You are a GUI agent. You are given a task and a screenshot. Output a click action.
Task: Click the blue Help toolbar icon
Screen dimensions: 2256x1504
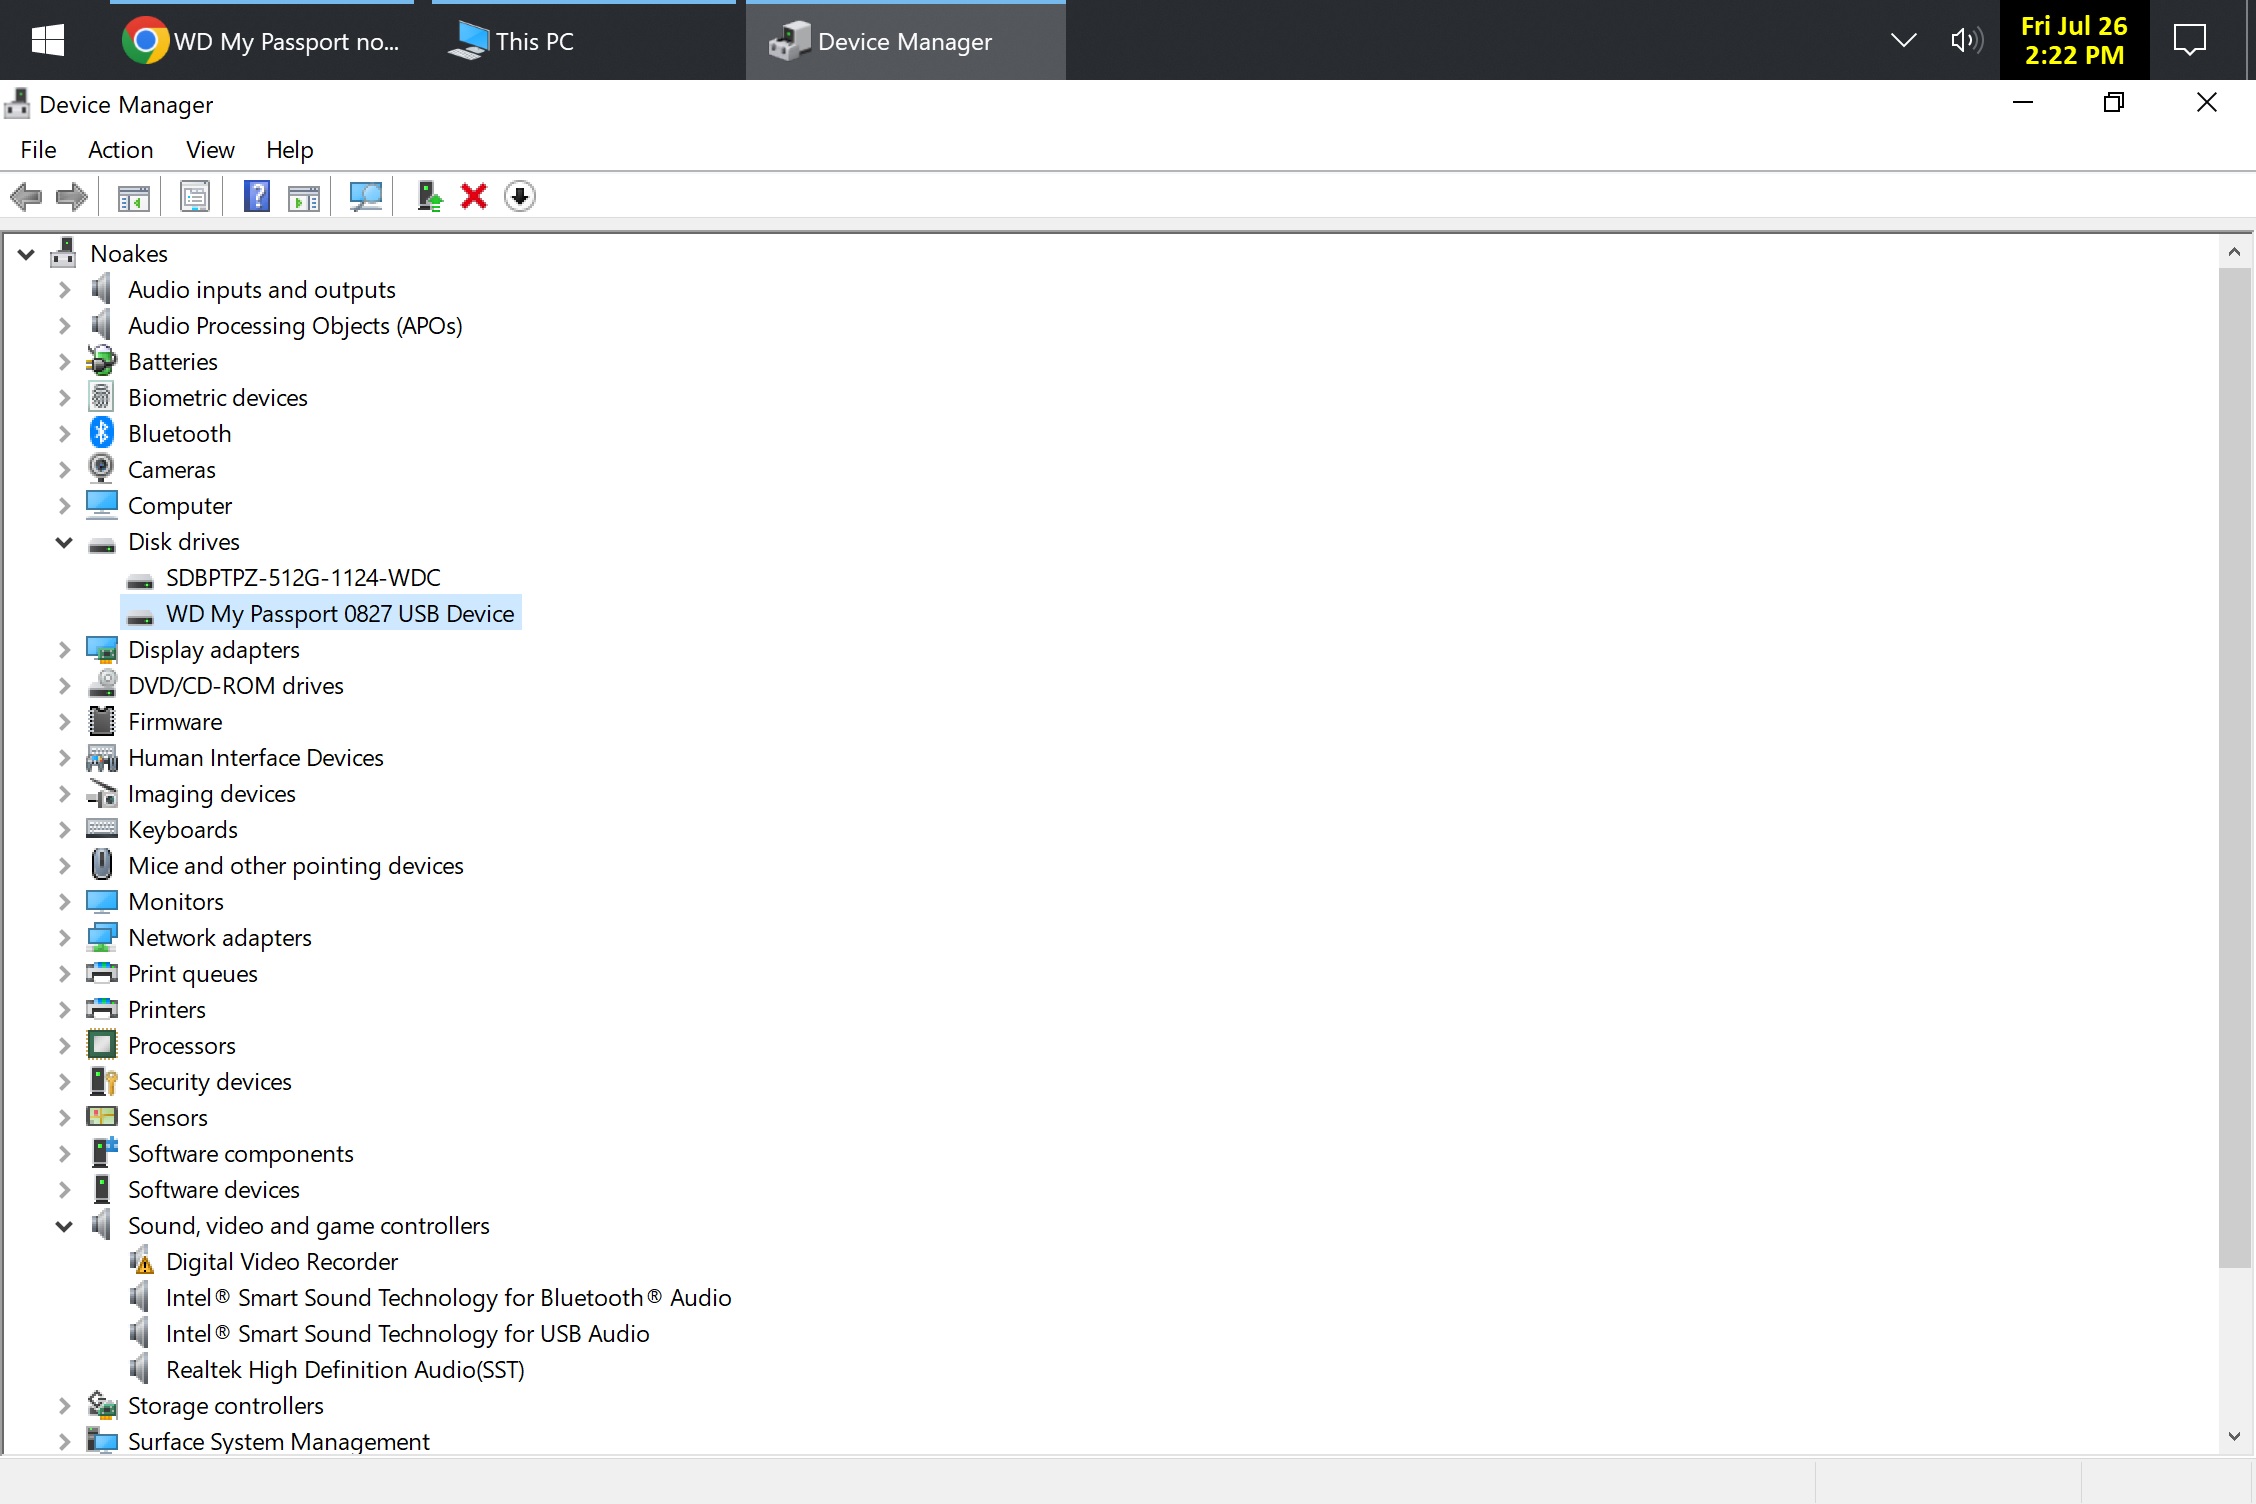(x=257, y=196)
